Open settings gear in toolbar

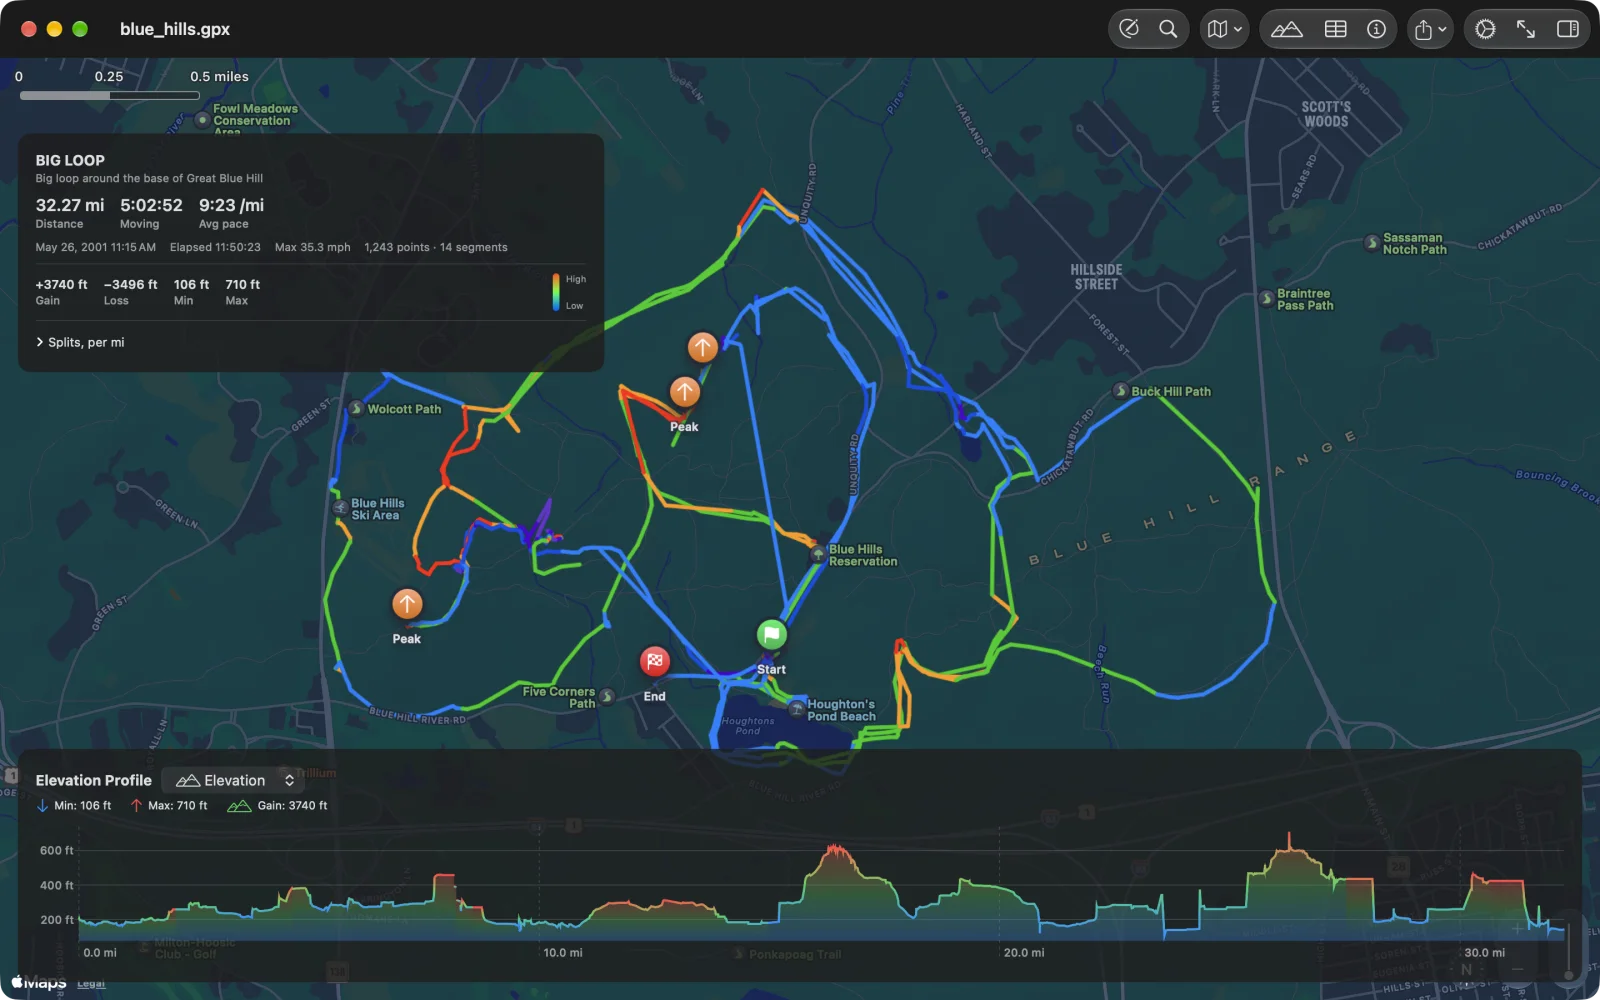pyautogui.click(x=1486, y=29)
